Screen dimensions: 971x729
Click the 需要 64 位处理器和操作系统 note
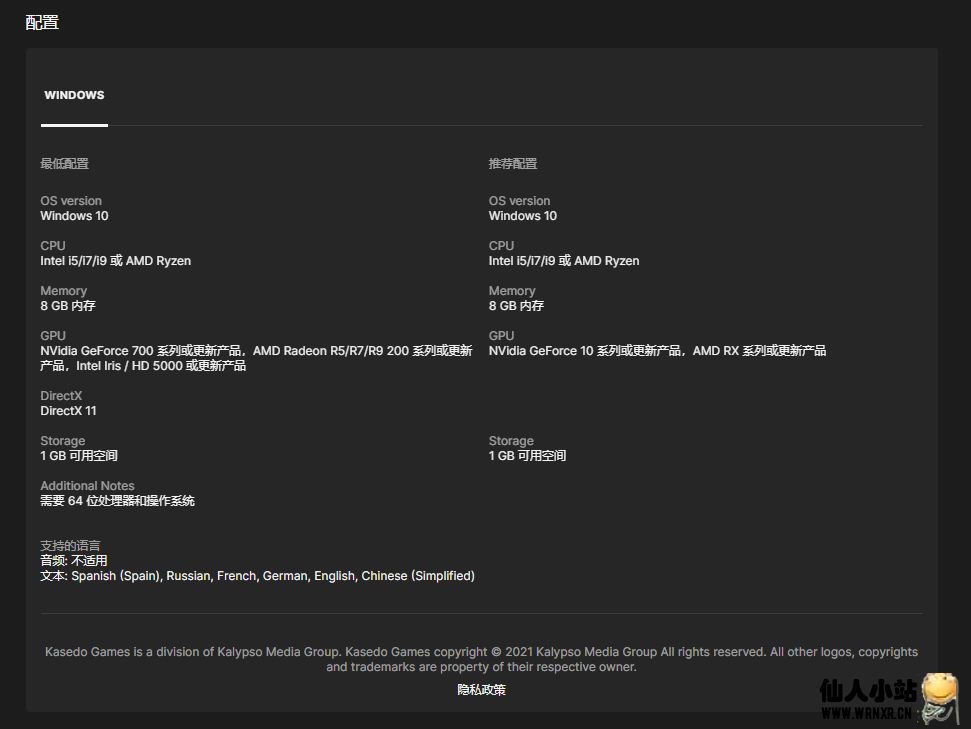click(x=117, y=501)
